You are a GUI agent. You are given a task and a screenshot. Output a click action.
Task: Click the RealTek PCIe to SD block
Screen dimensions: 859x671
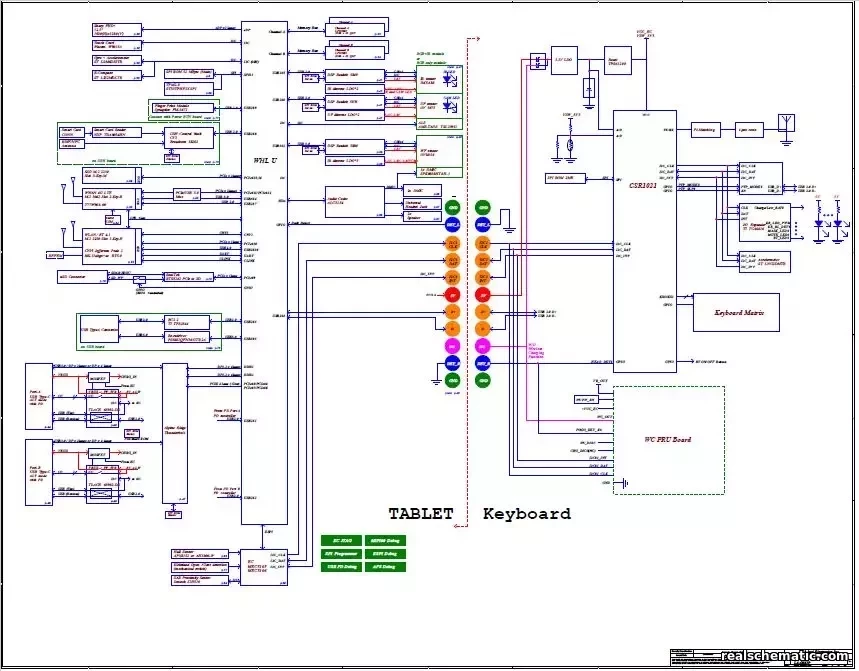[x=188, y=277]
